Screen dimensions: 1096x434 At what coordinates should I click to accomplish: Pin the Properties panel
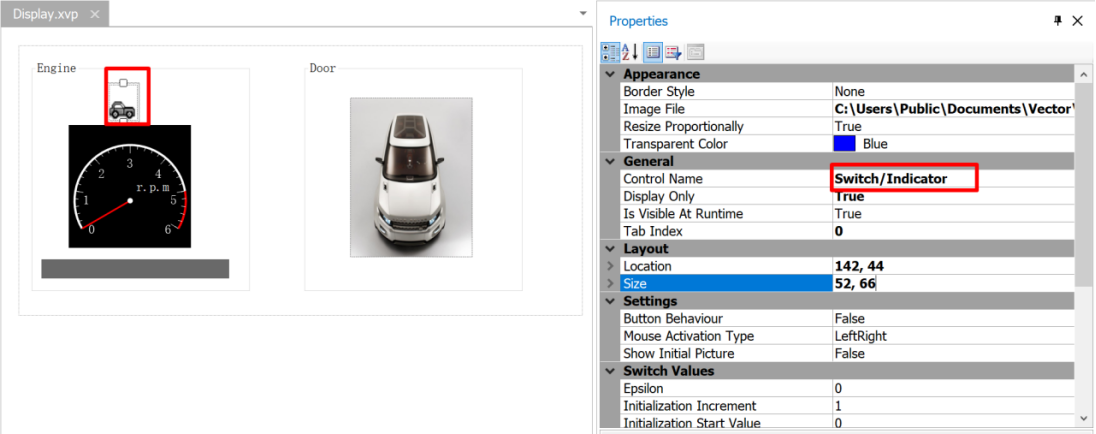(x=1058, y=21)
